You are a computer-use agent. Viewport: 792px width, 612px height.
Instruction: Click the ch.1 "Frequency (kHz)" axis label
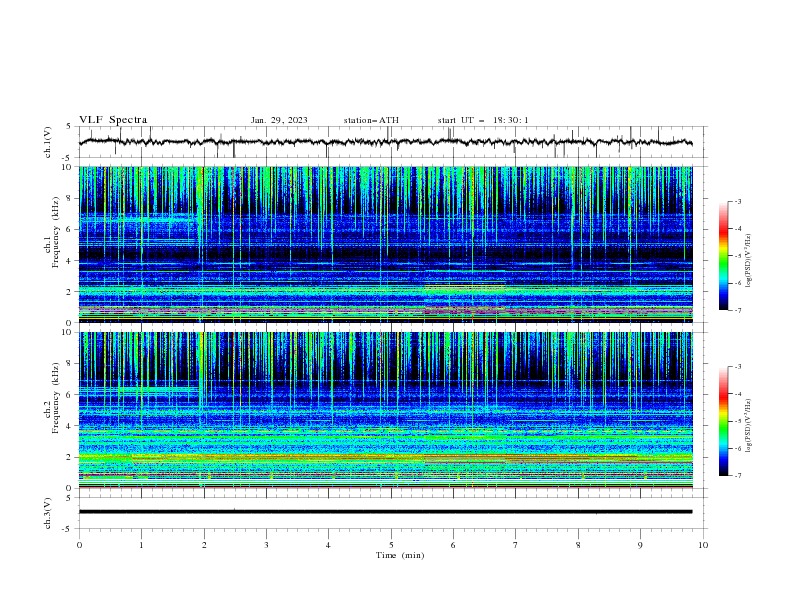click(x=55, y=233)
